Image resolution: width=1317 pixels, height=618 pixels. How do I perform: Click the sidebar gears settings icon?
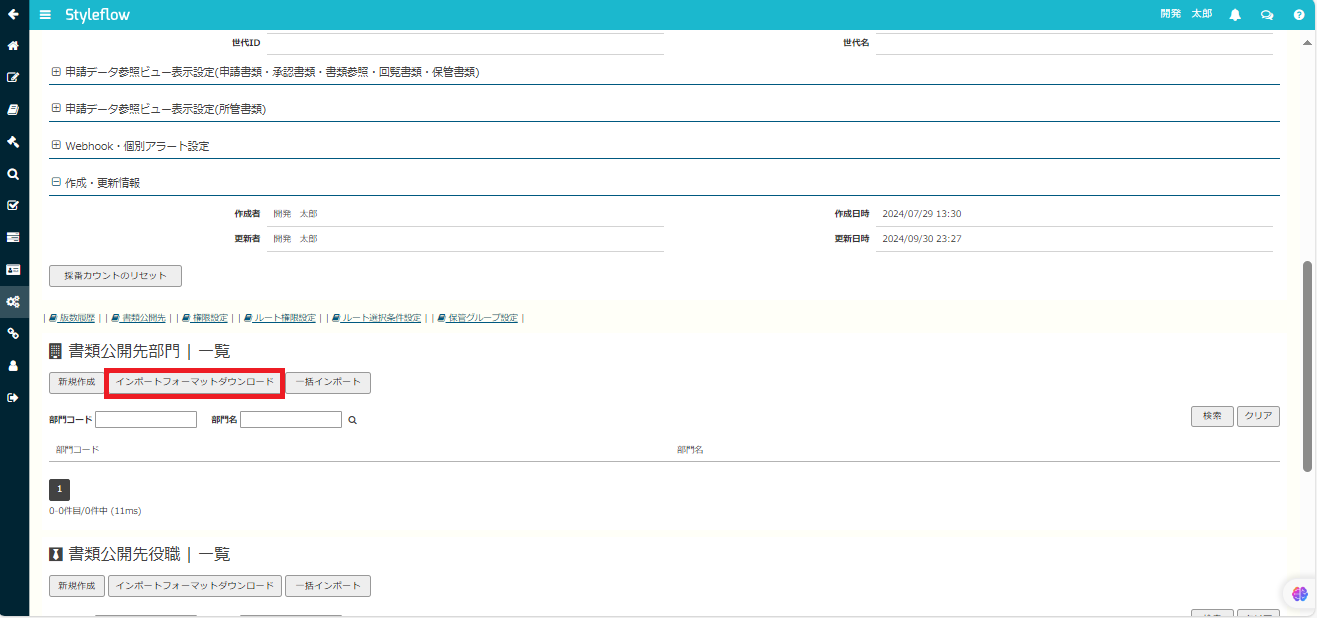[13, 301]
